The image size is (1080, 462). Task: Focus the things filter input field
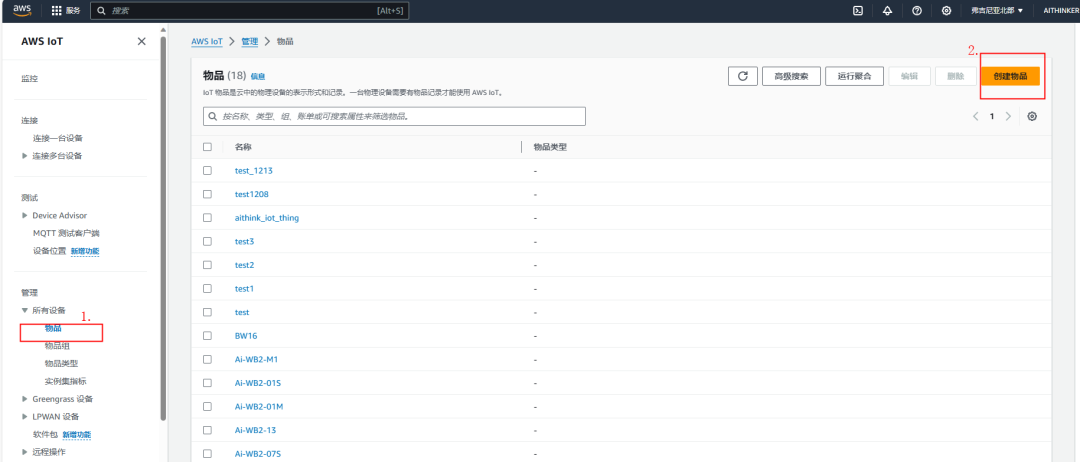[x=394, y=116]
